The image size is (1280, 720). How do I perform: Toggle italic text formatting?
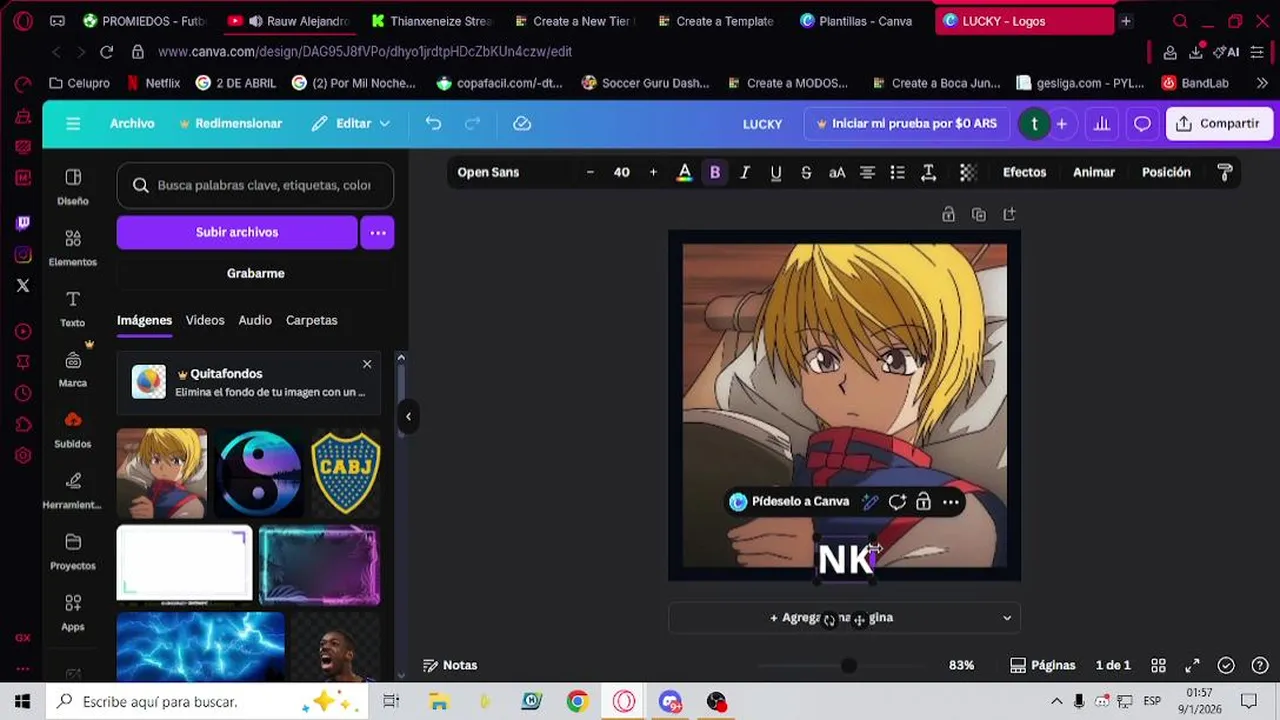coord(745,172)
